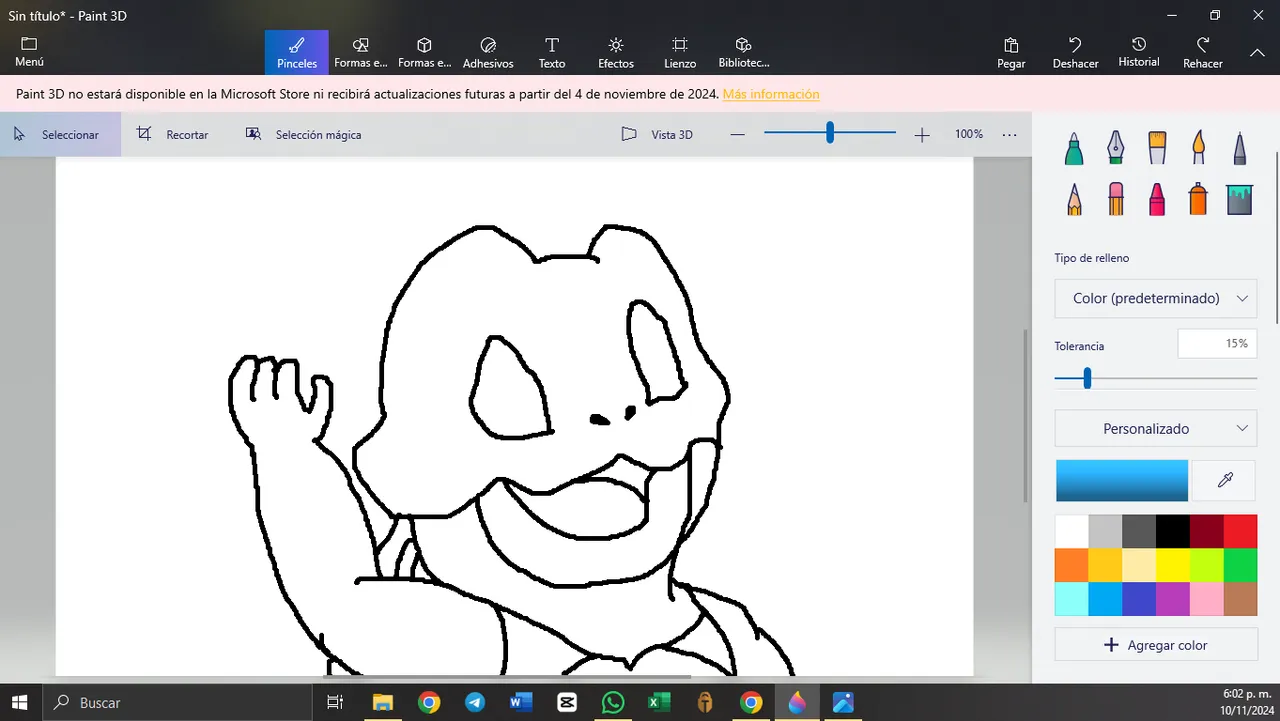
Task: Choose the orange color swatch
Action: [1072, 565]
